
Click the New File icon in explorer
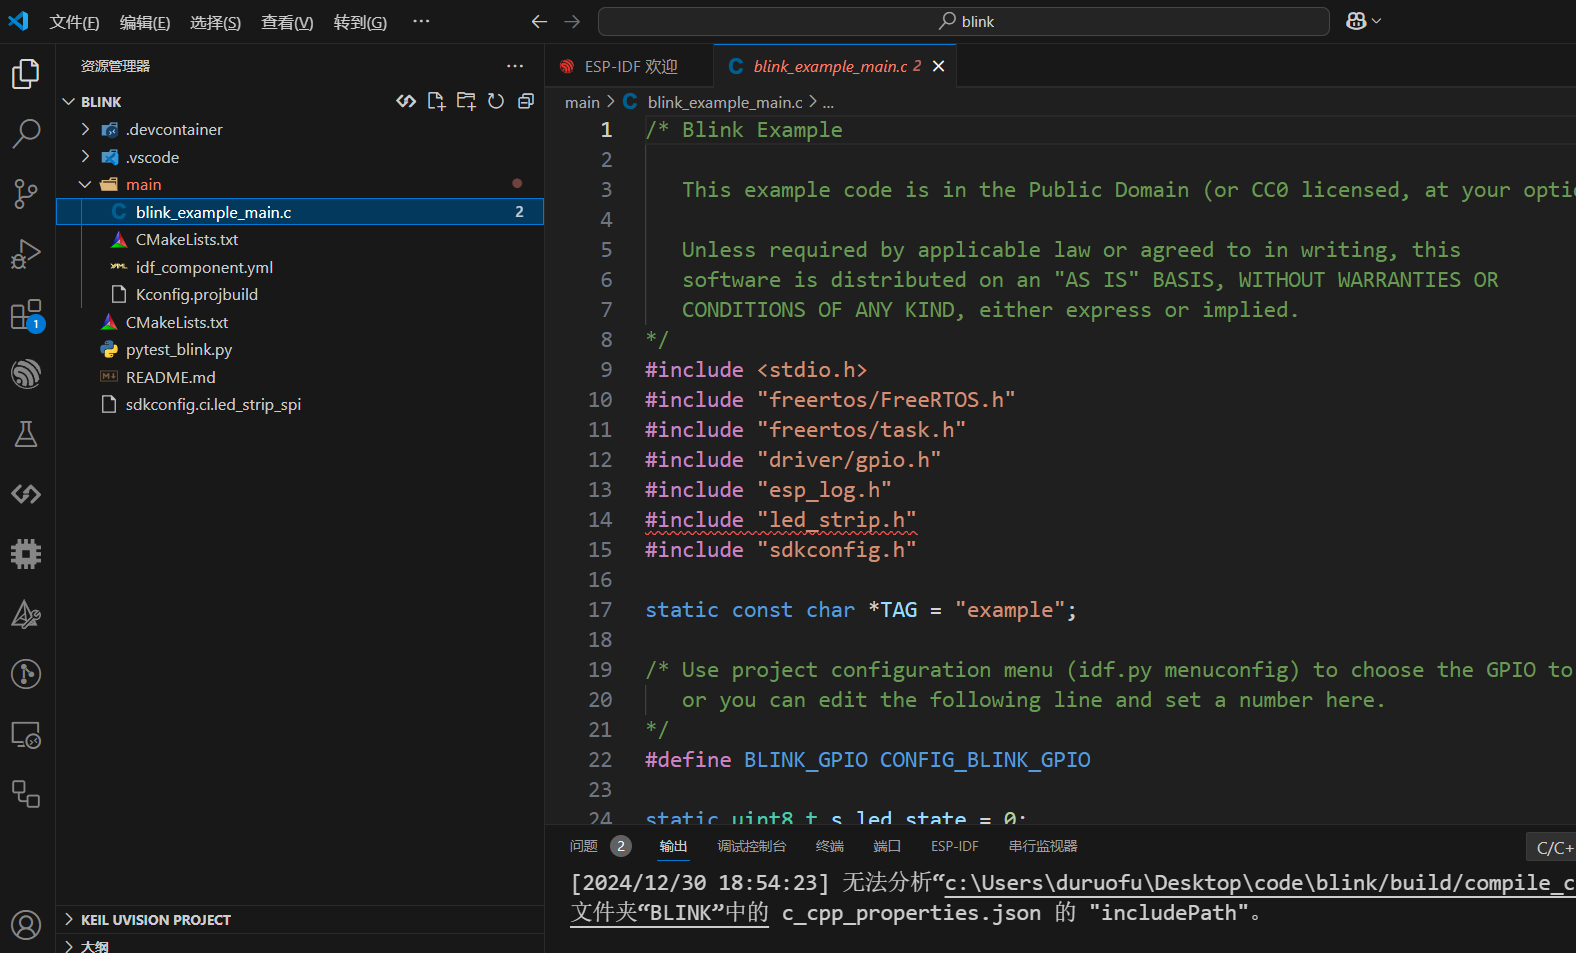[436, 101]
